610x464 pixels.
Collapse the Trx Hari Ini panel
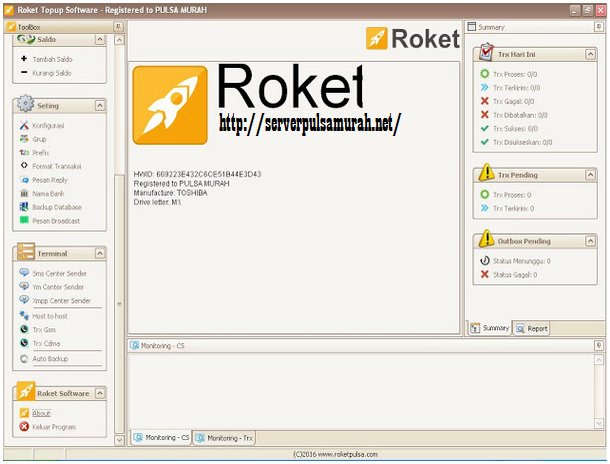click(x=591, y=54)
